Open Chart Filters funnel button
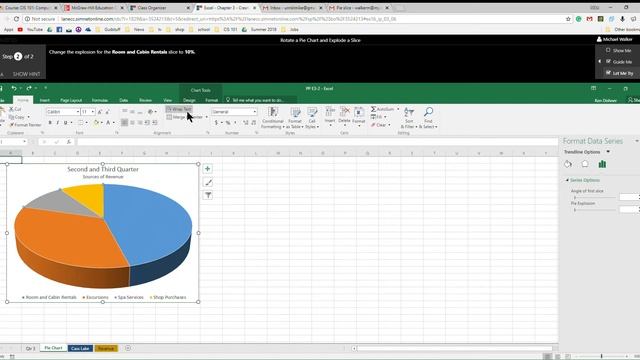Image resolution: width=640 pixels, height=360 pixels. click(x=208, y=196)
